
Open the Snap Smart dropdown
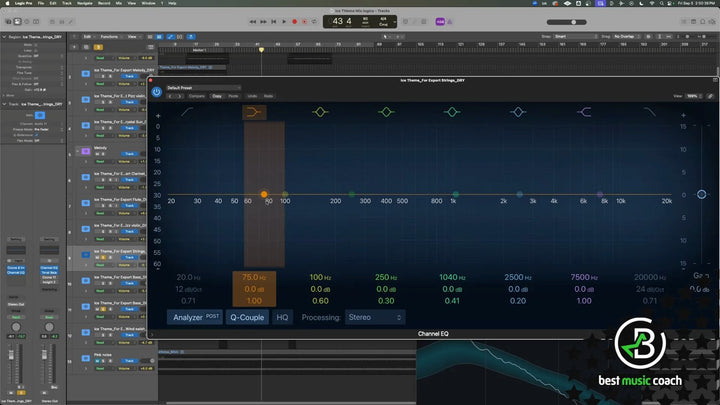[576, 36]
